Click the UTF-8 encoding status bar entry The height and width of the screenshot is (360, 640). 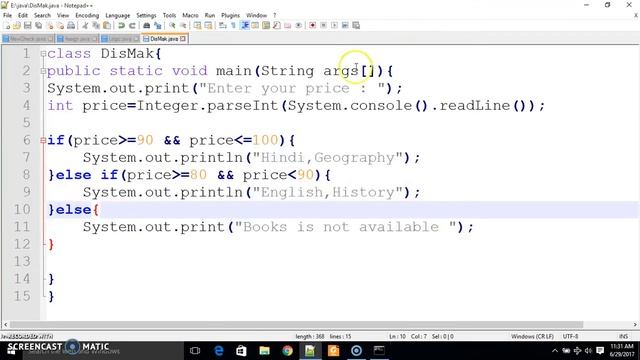click(570, 336)
